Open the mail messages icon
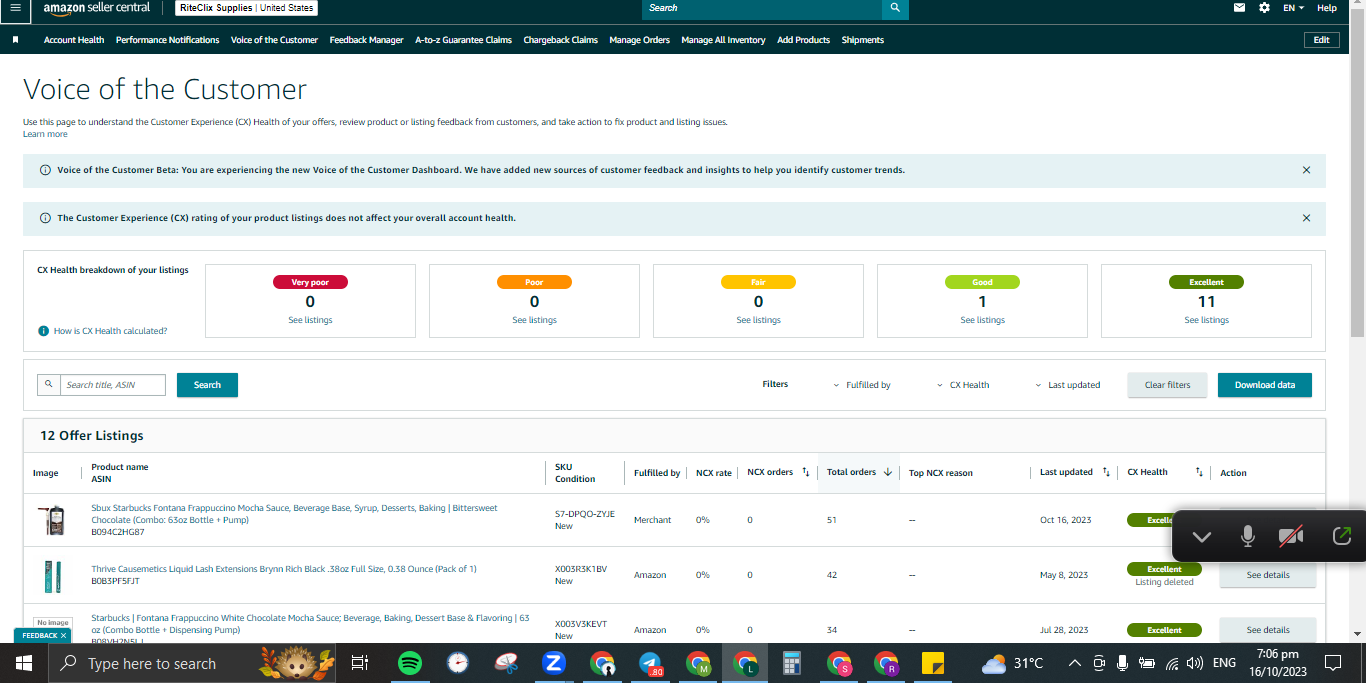Image resolution: width=1366 pixels, height=683 pixels. 1240,8
